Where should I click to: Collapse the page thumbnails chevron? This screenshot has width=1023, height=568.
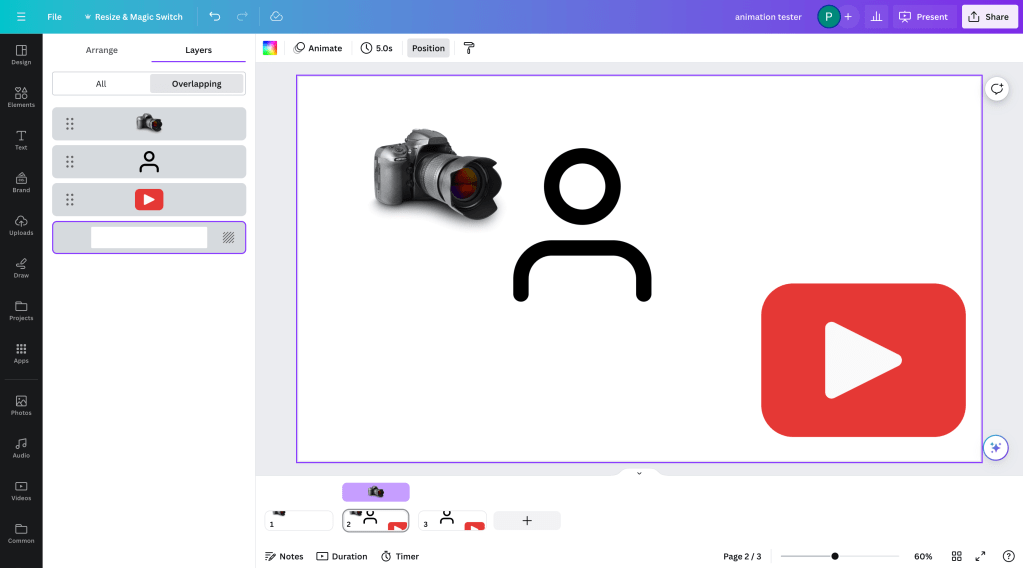(x=639, y=473)
